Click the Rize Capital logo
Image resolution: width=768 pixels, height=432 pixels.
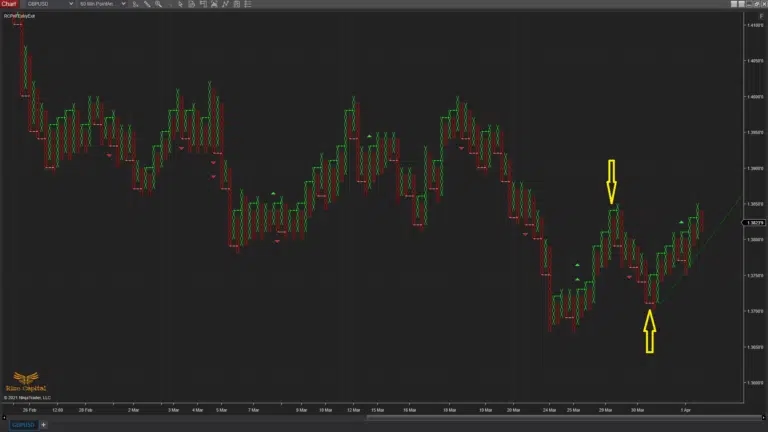(26, 383)
